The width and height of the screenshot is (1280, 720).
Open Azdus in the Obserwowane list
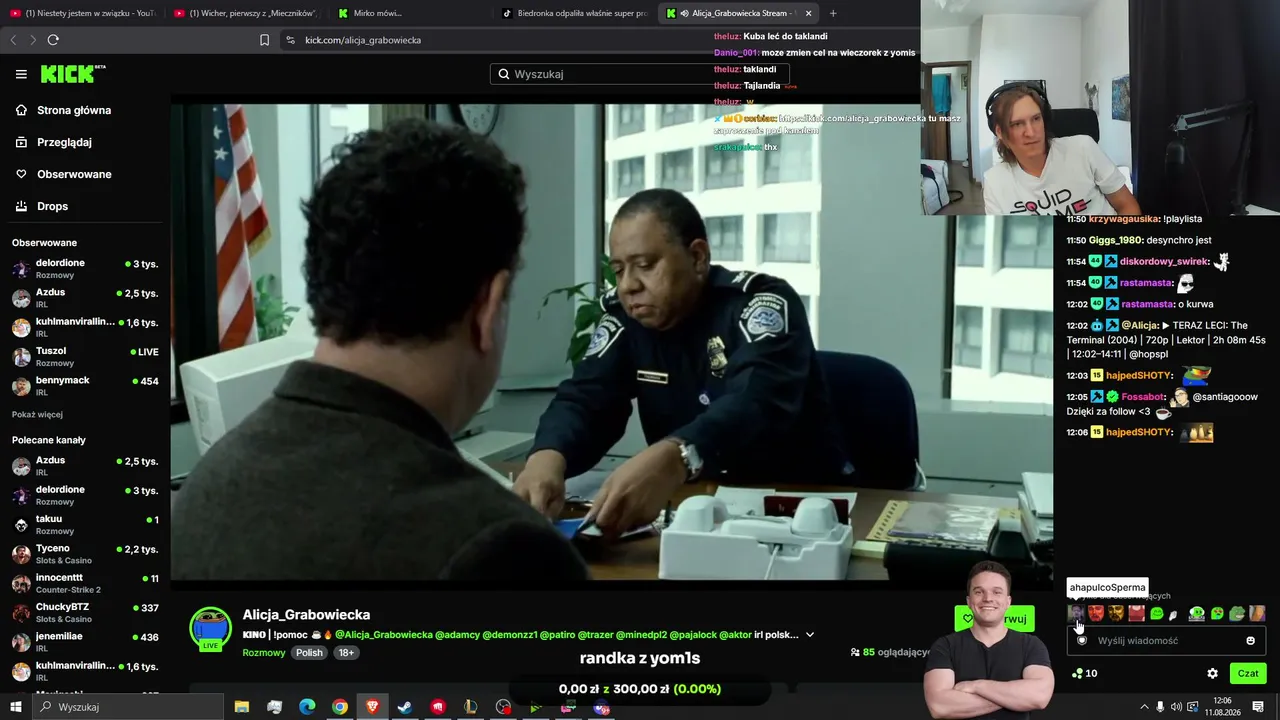[x=85, y=298]
